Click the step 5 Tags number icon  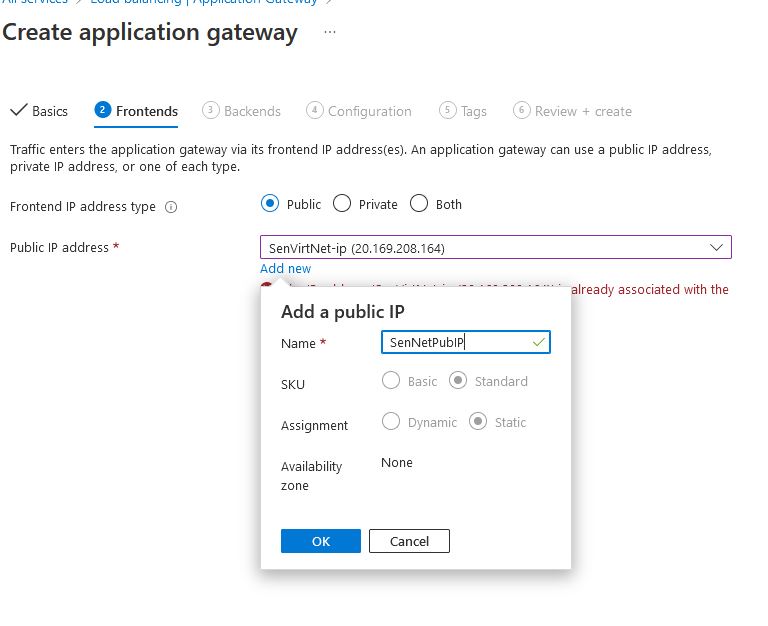point(447,110)
